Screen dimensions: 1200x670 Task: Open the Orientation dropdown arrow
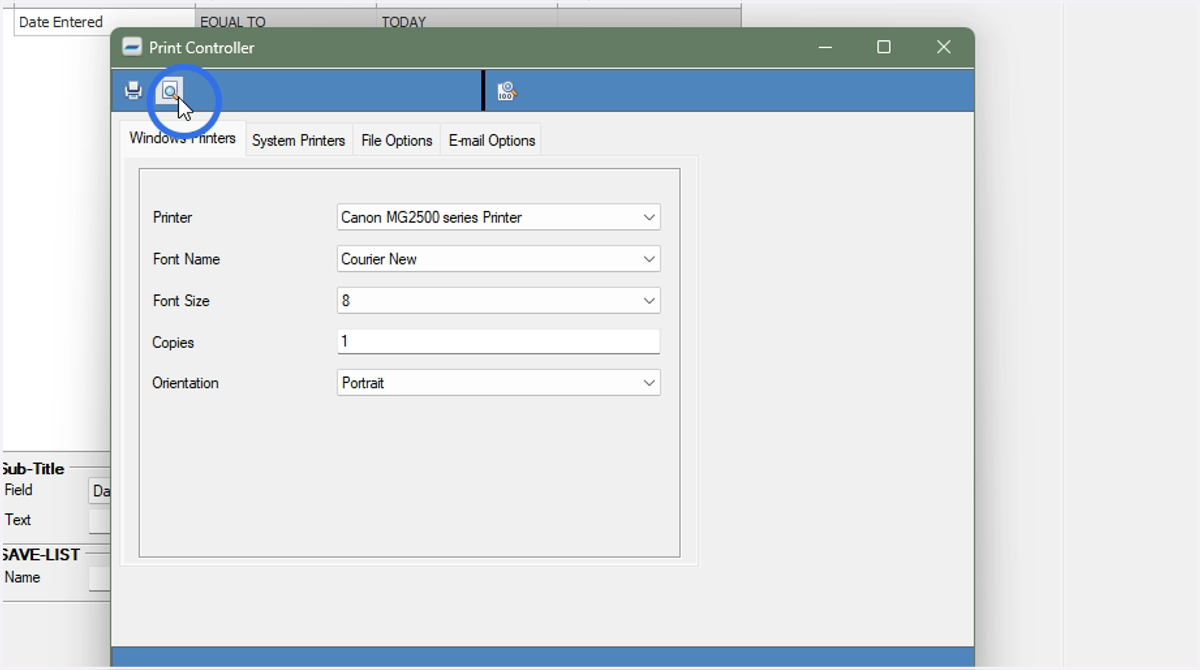tap(649, 383)
